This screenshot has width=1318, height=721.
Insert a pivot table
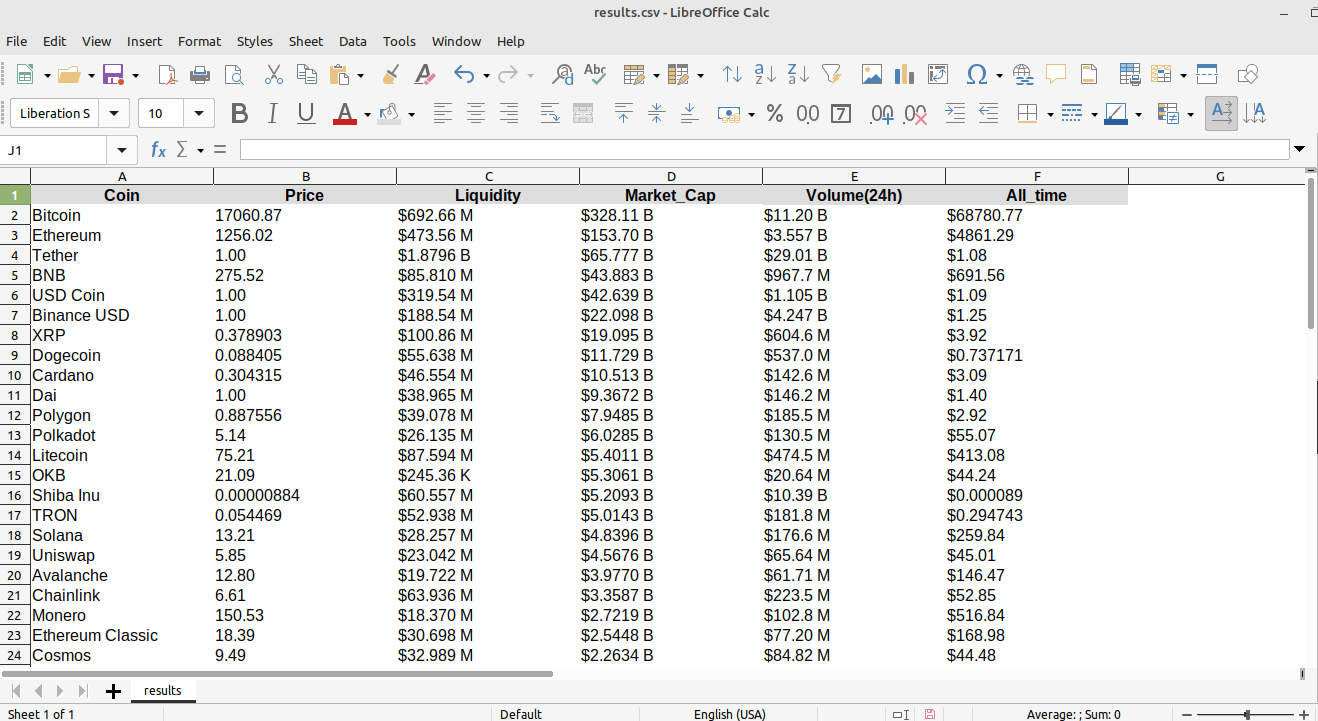coord(938,74)
